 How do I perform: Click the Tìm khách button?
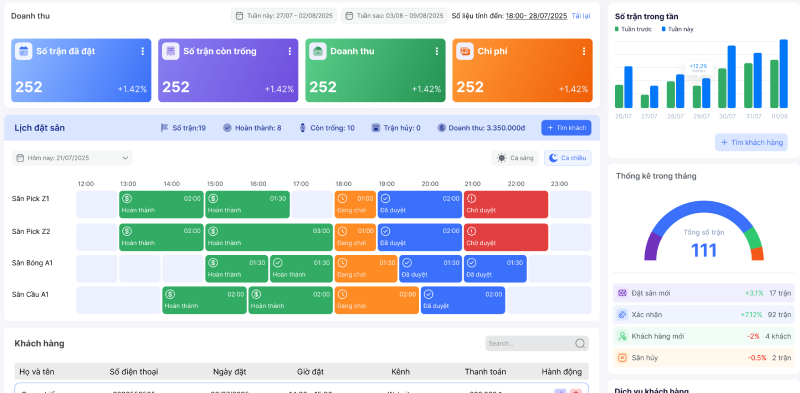tap(566, 128)
